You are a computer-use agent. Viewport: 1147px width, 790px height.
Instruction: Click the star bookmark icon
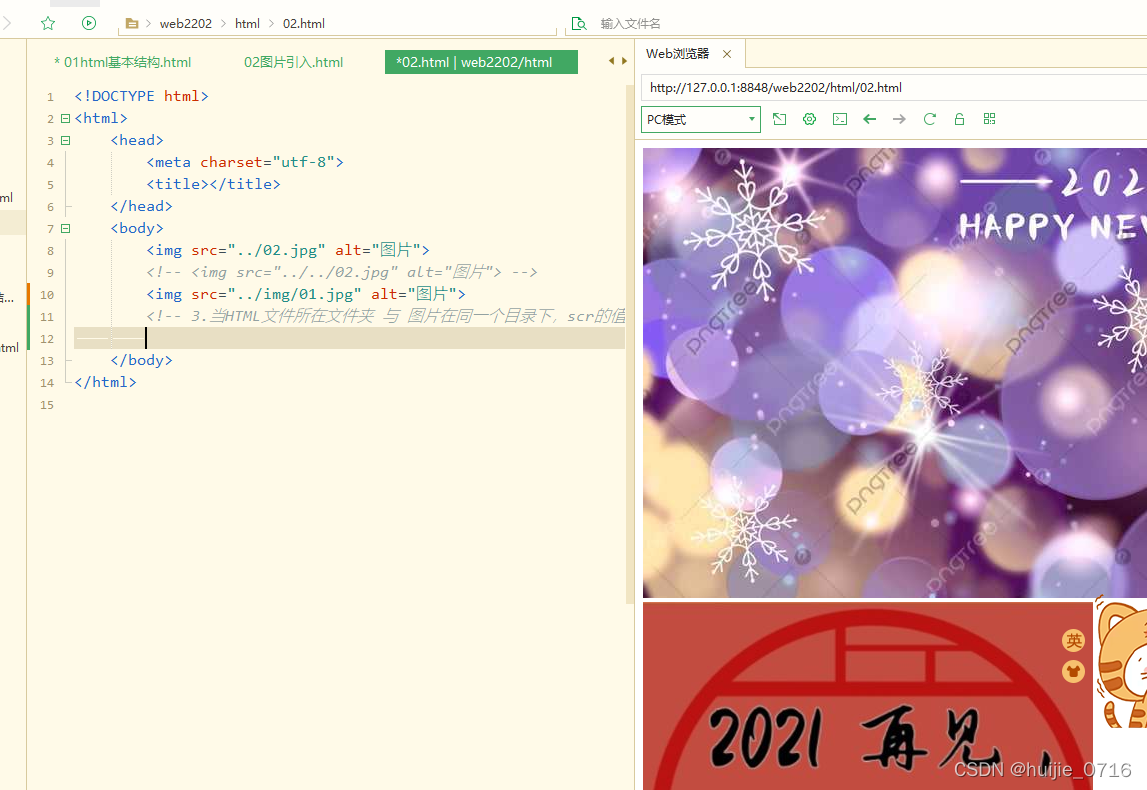48,23
